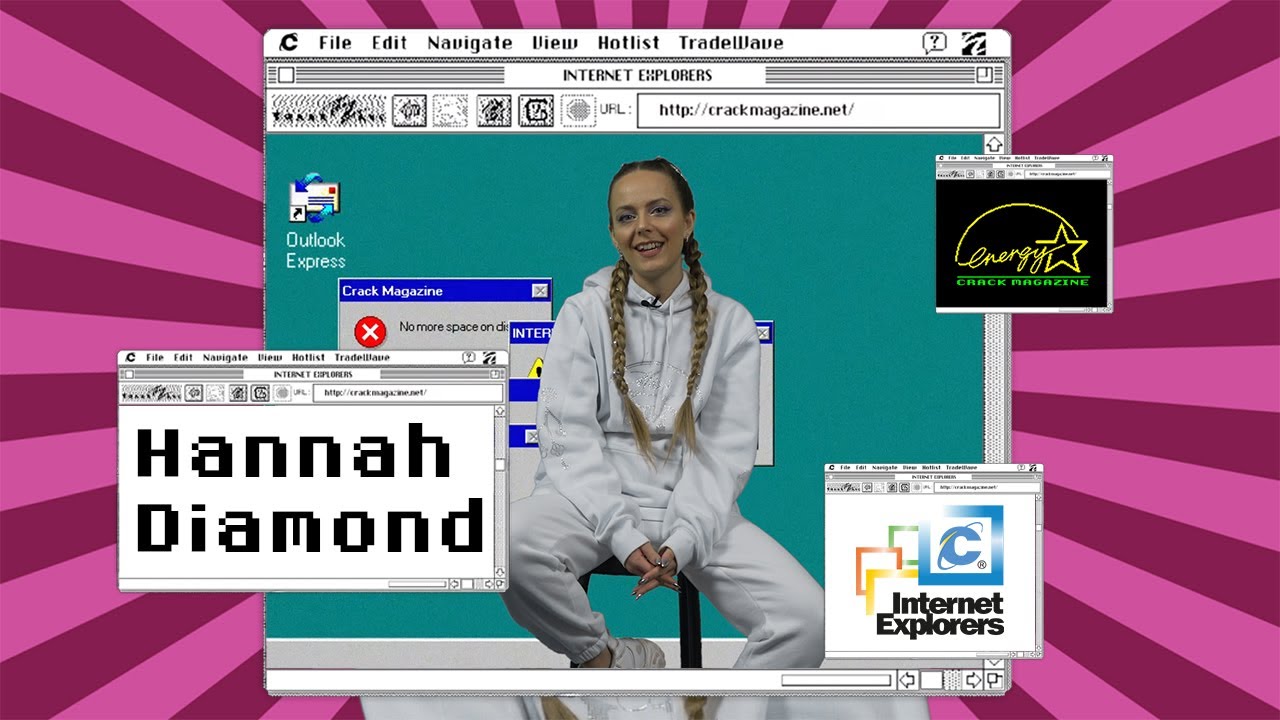Close the second dialog behind the person
1280x720 pixels.
tap(764, 333)
